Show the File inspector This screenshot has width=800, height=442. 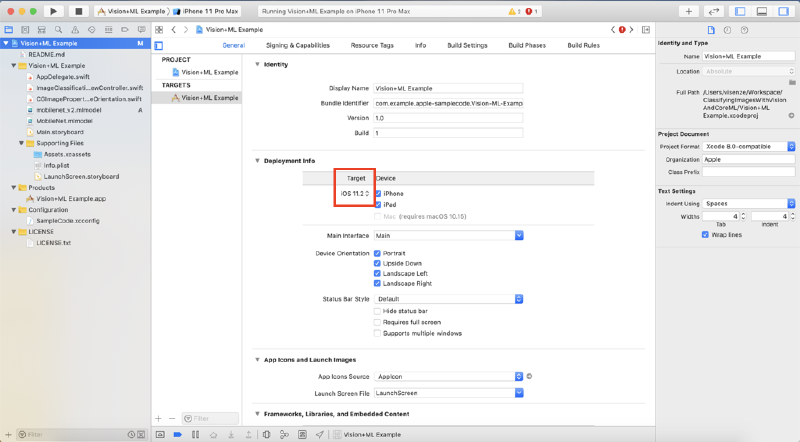click(711, 30)
